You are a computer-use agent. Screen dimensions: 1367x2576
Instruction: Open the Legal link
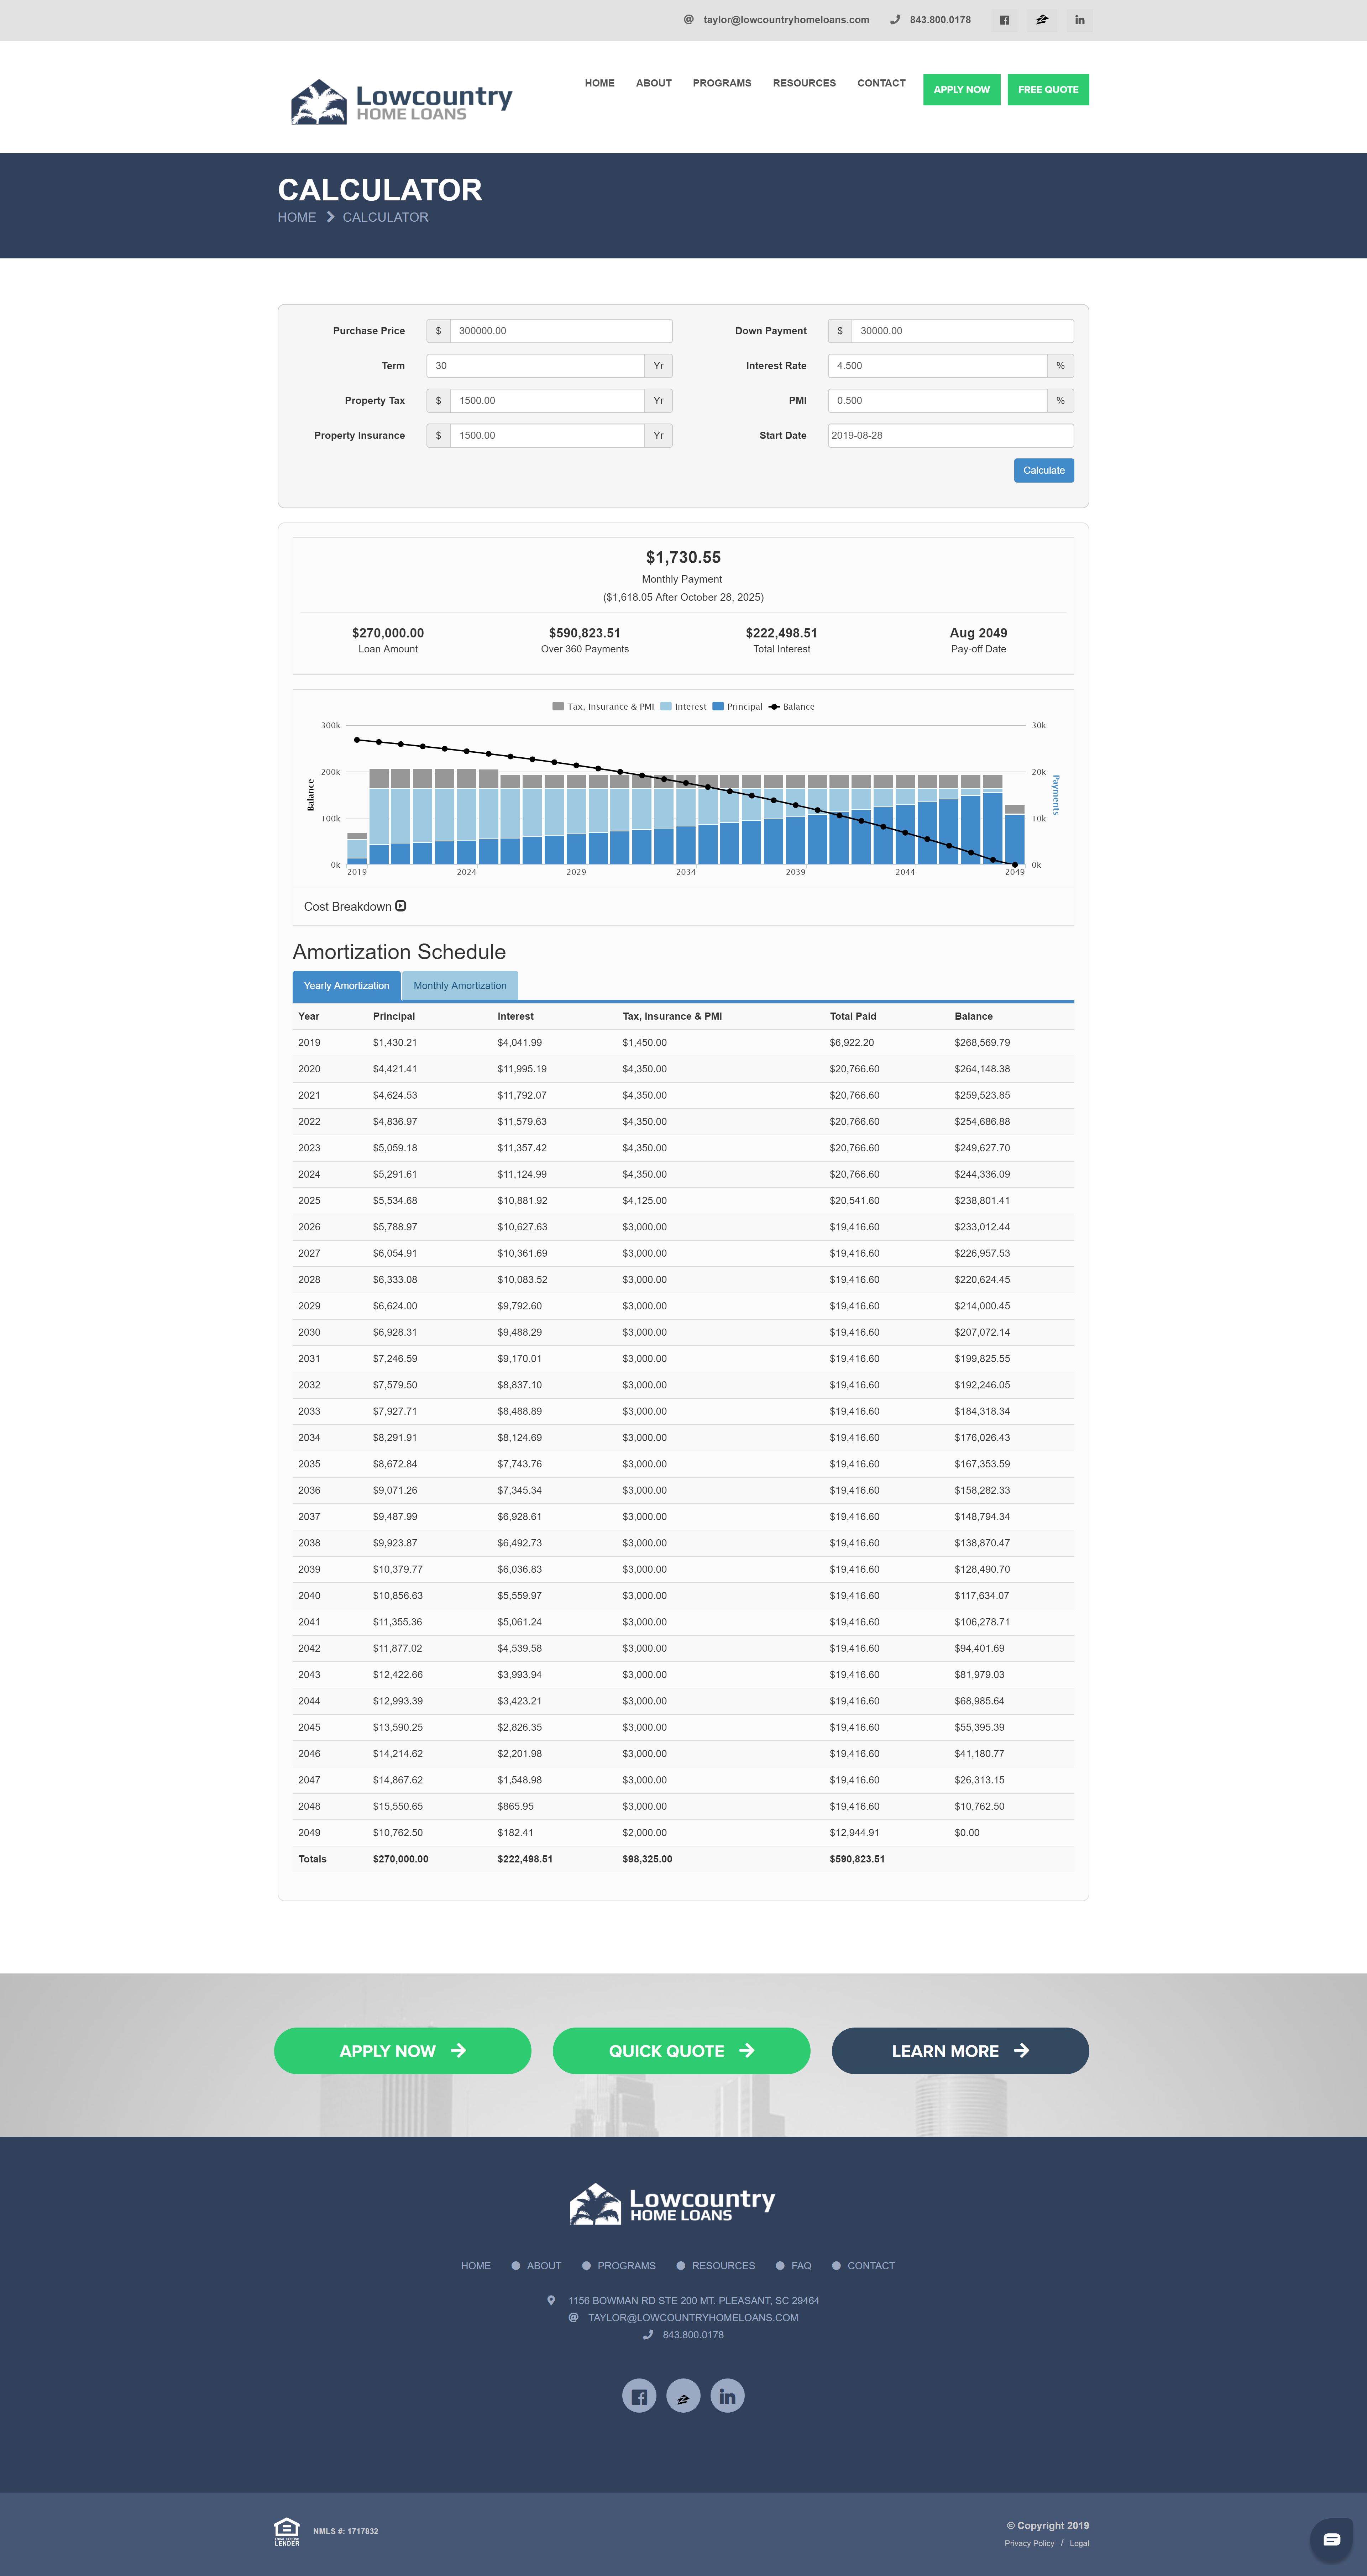pyautogui.click(x=1079, y=2543)
